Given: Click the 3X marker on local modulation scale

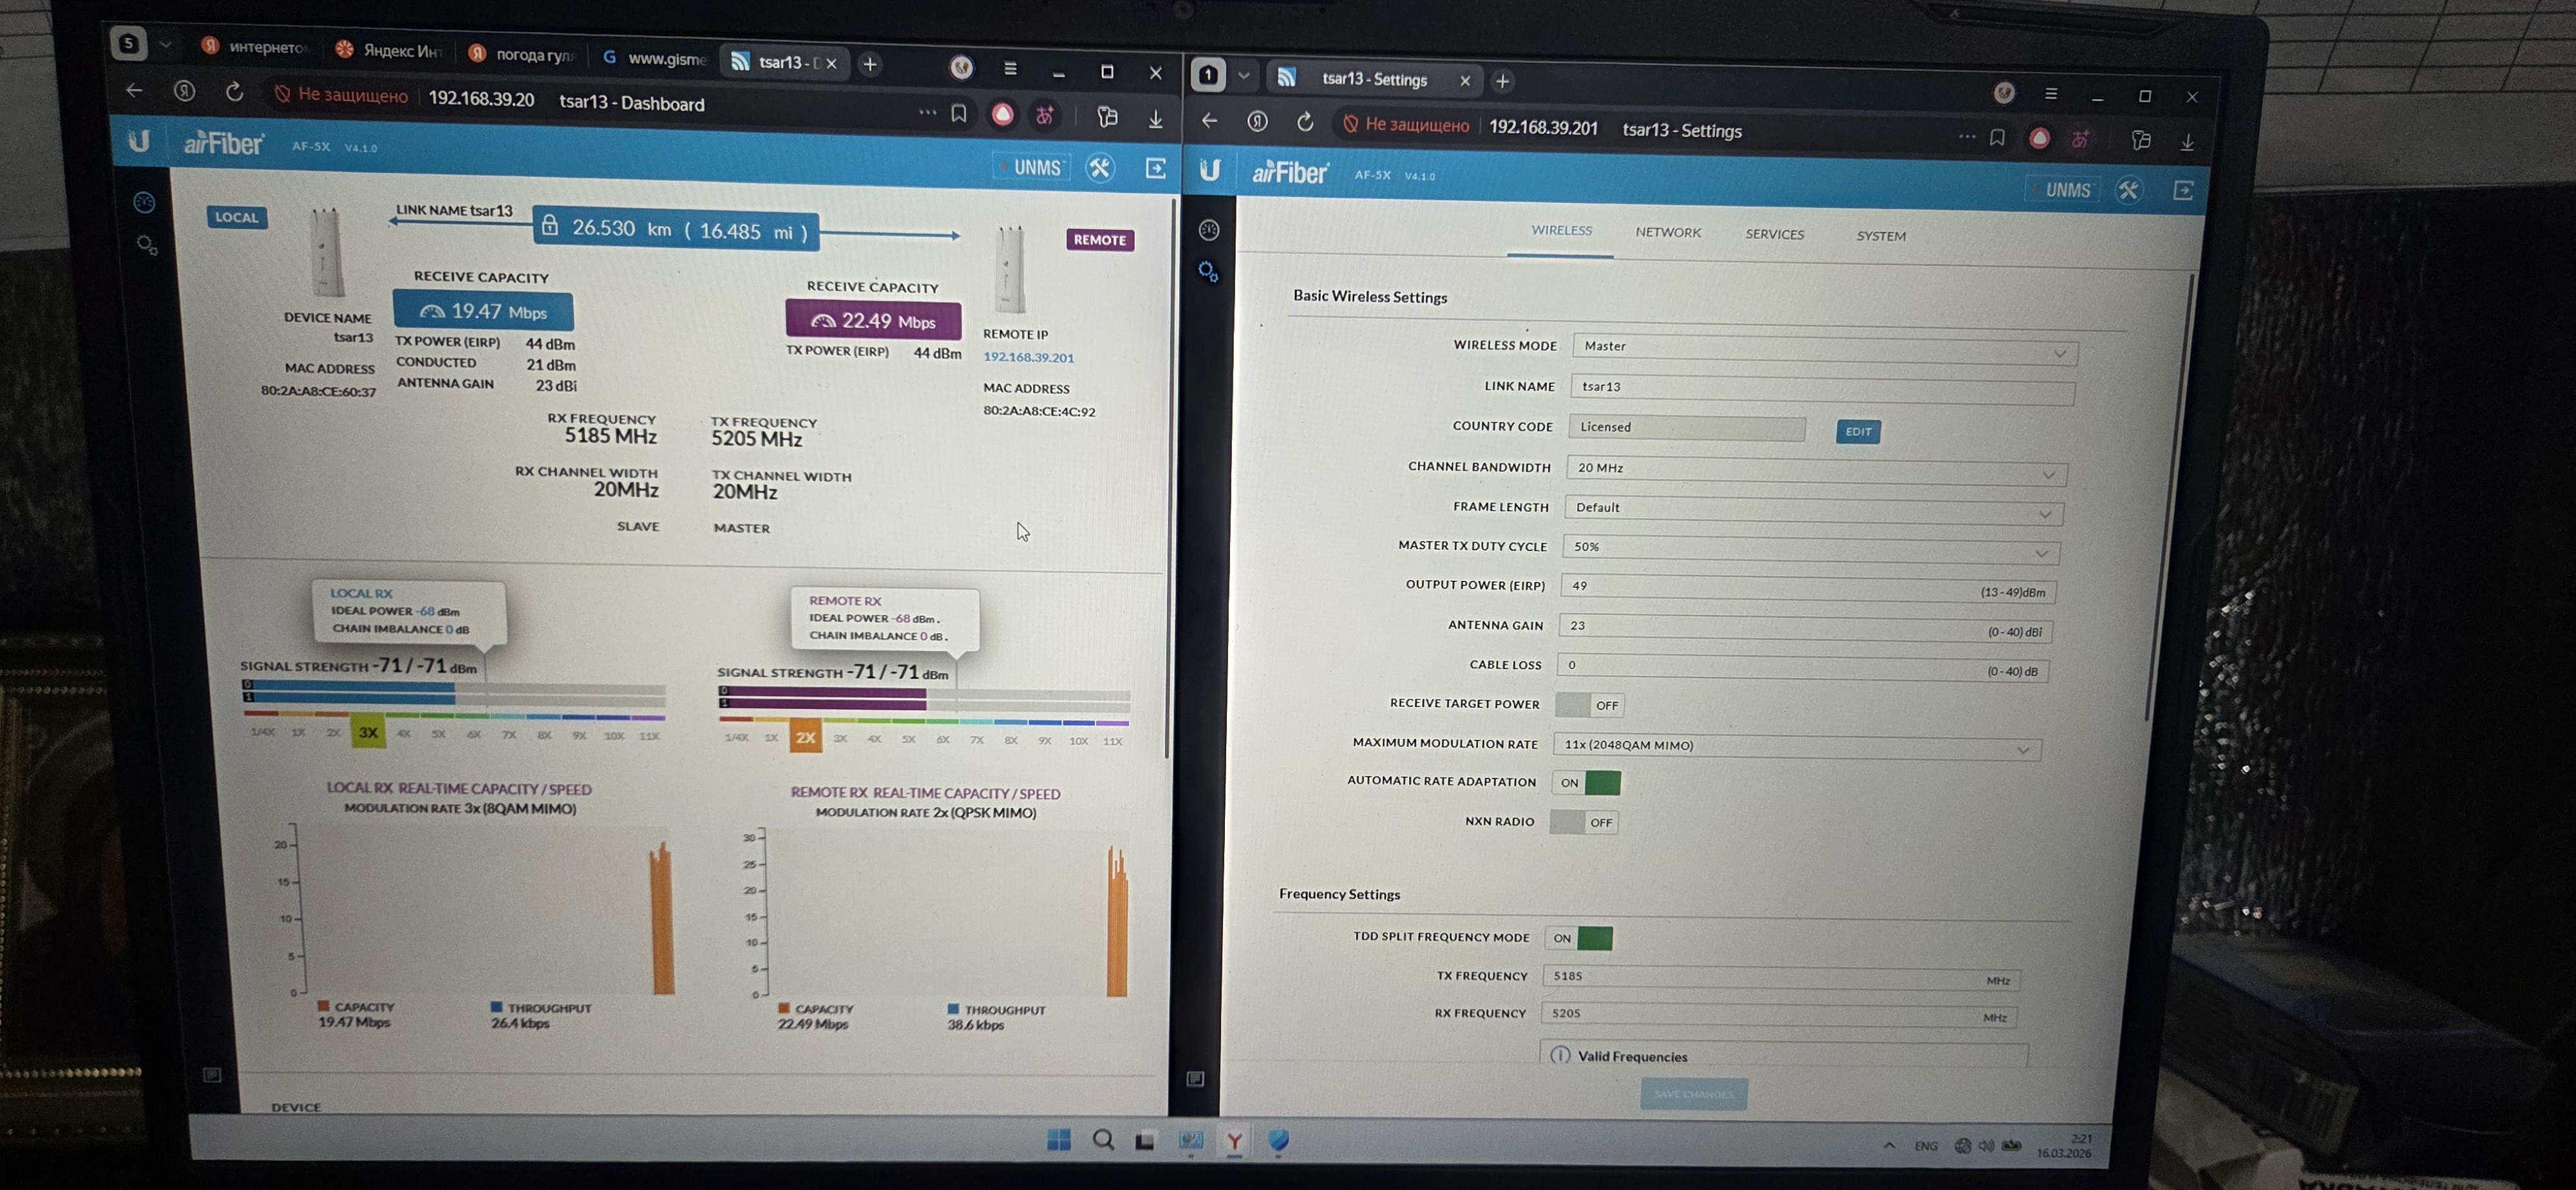Looking at the screenshot, I should coord(368,733).
